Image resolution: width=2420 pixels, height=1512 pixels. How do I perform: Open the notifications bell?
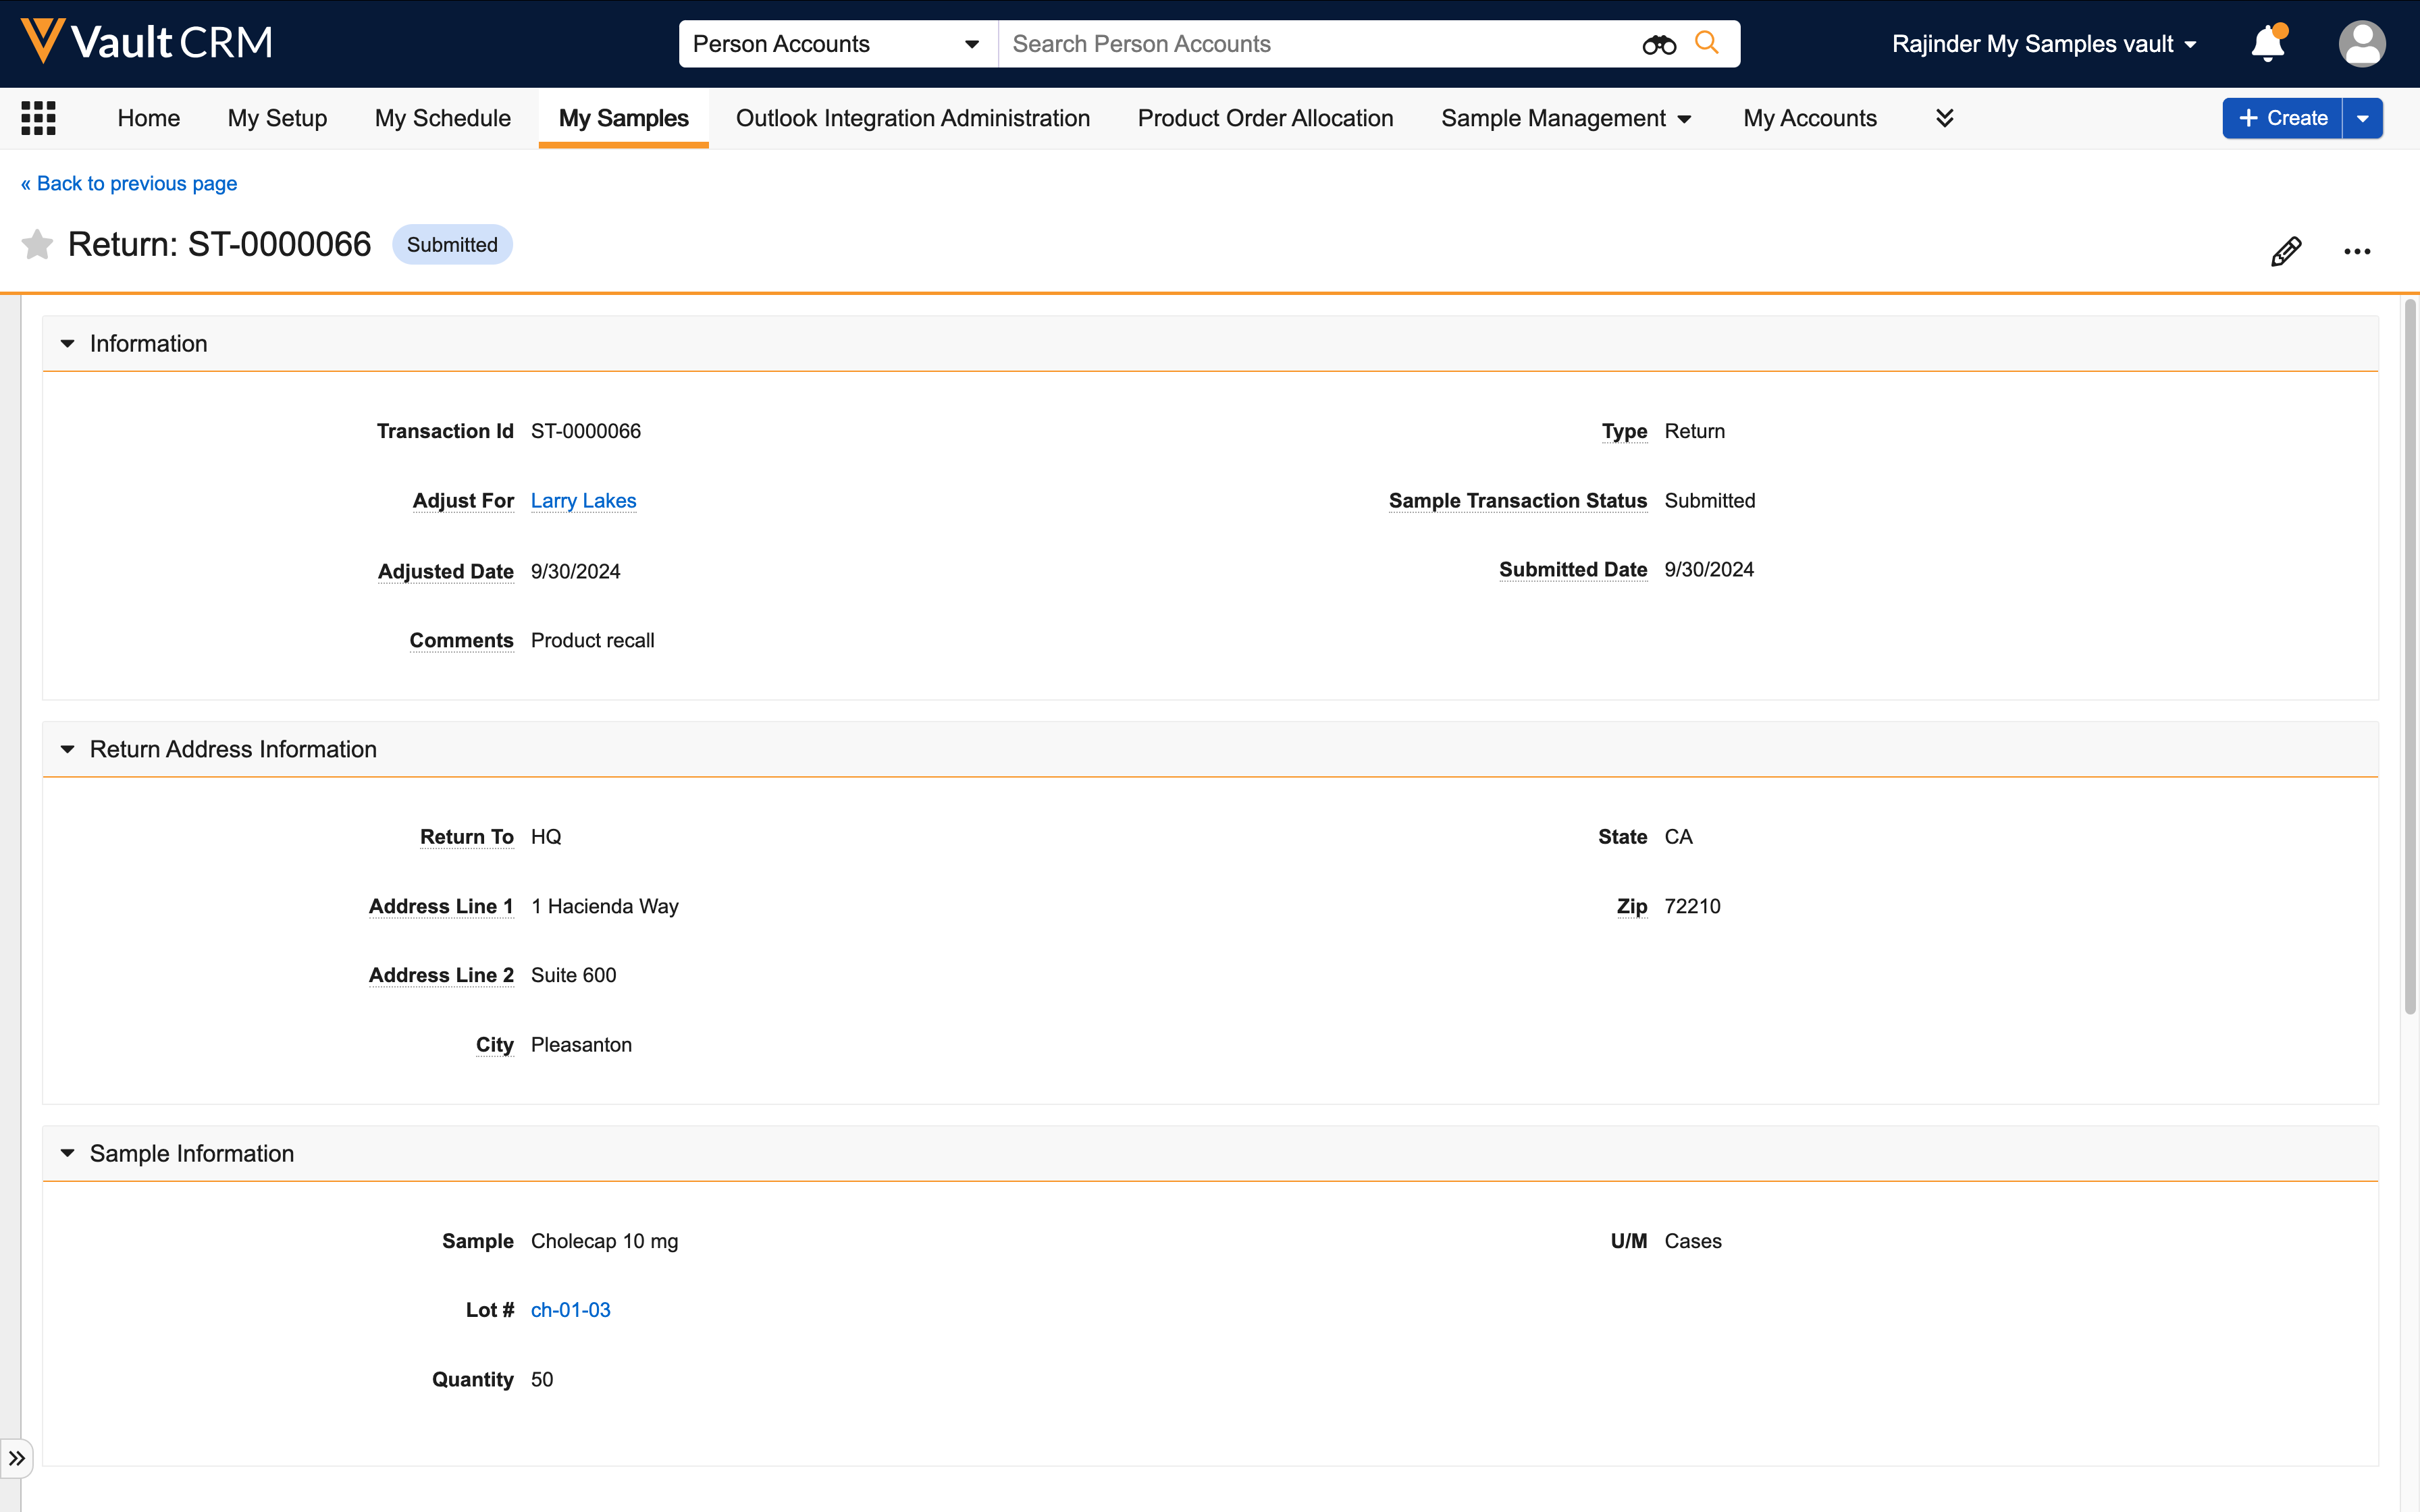click(2267, 44)
